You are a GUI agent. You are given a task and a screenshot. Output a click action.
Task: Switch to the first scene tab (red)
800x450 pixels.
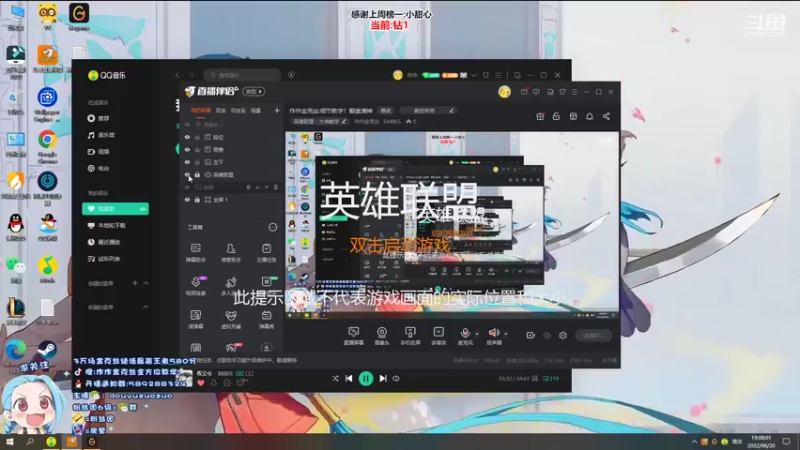201,110
